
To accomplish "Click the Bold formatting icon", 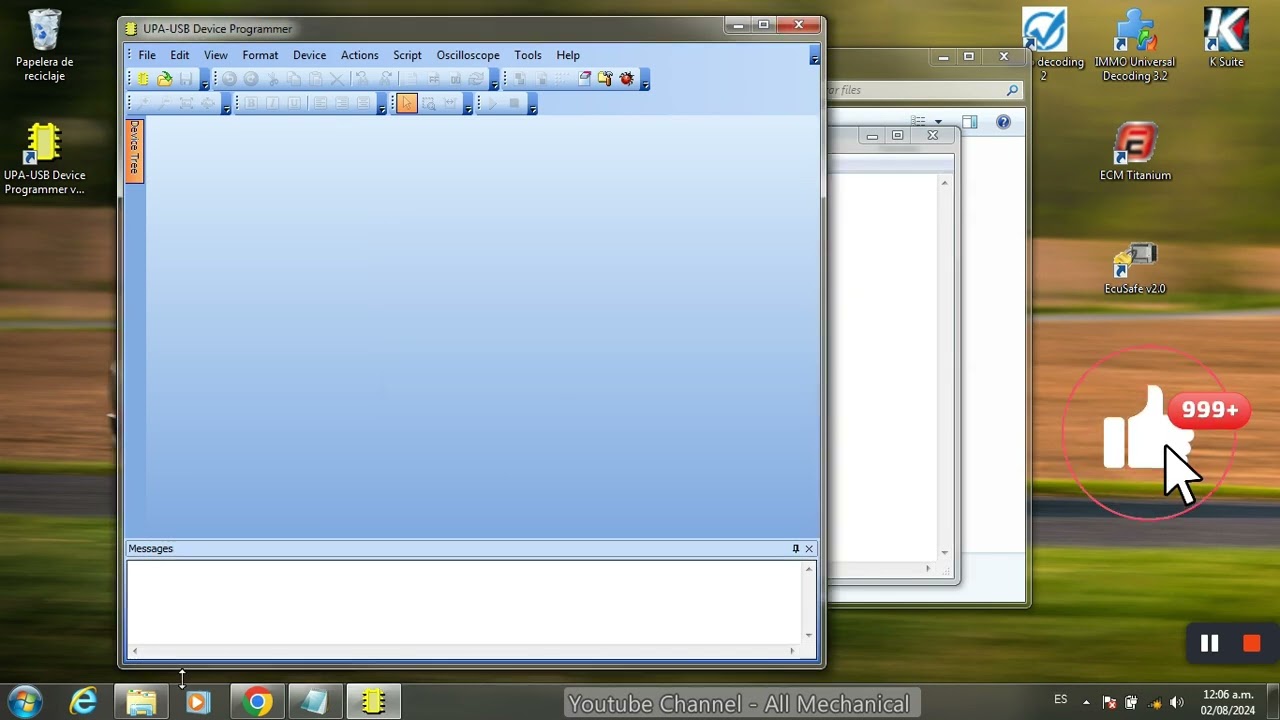I will pyautogui.click(x=251, y=103).
